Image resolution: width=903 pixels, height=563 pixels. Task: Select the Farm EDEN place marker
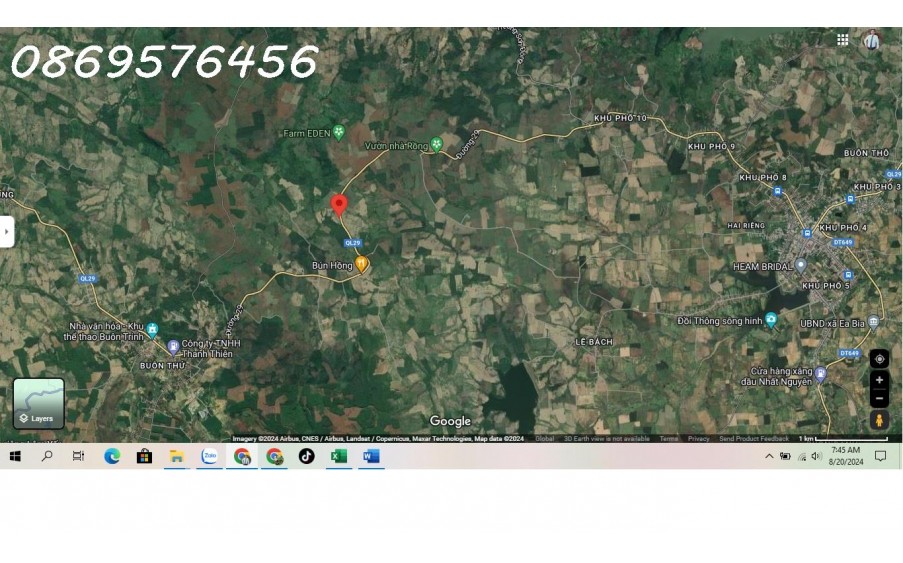coord(339,132)
